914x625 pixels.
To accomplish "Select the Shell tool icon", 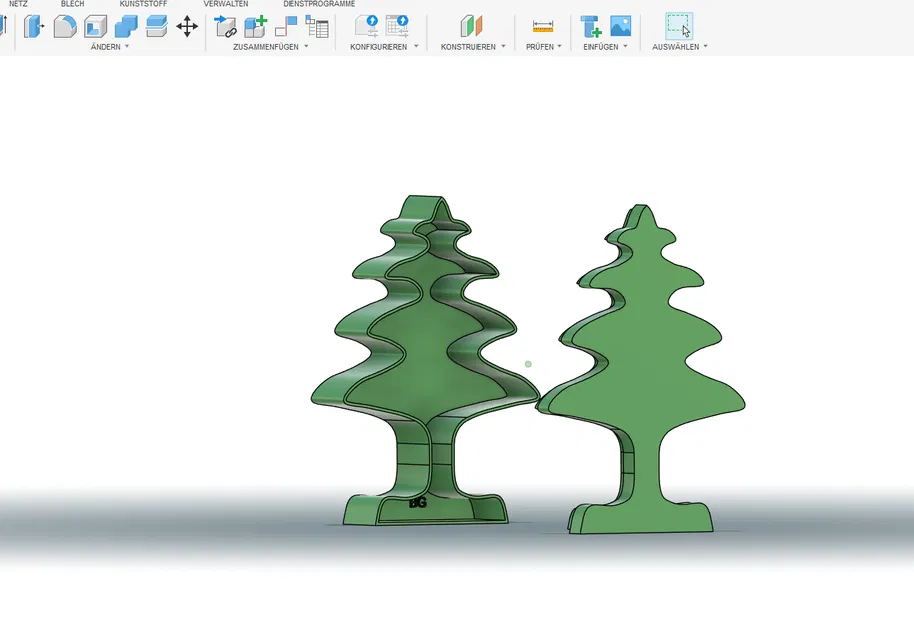I will pyautogui.click(x=95, y=27).
